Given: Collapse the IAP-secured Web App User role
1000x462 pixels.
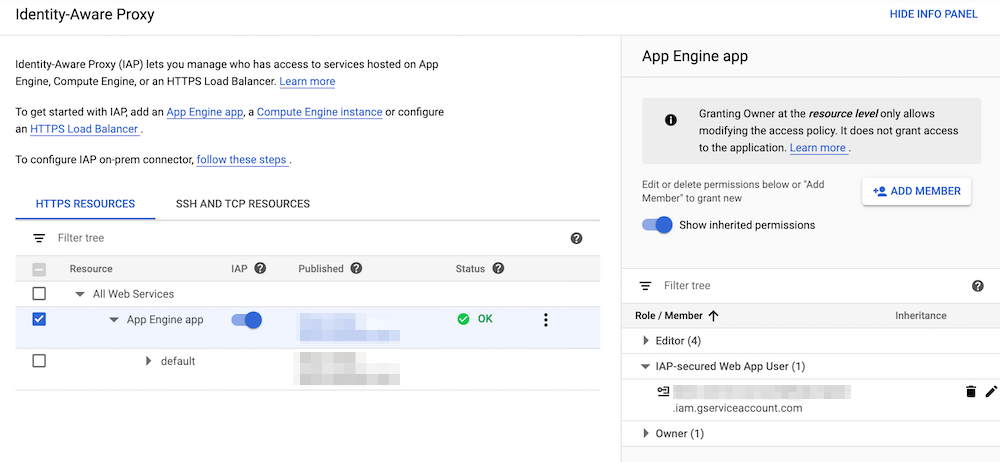Looking at the screenshot, I should point(645,367).
